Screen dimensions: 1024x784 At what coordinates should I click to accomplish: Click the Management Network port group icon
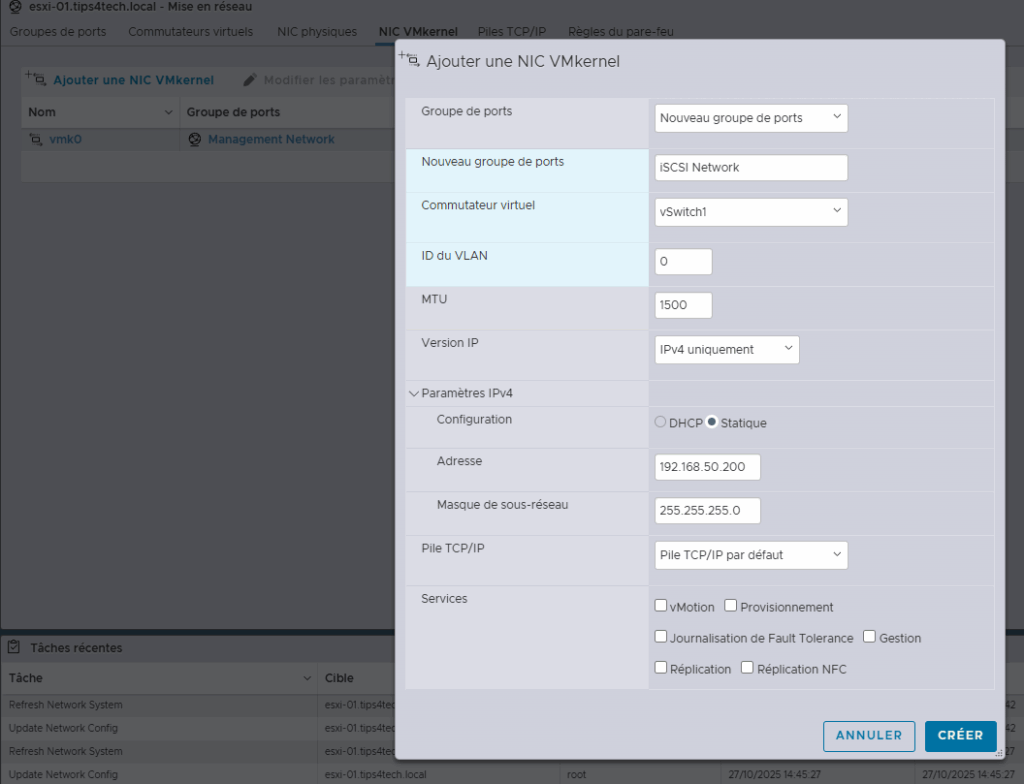pos(195,140)
